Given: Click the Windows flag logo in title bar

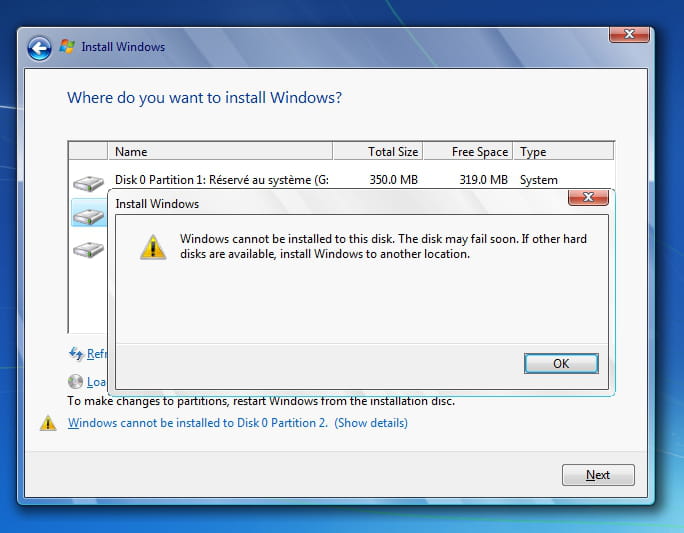Looking at the screenshot, I should [x=67, y=46].
